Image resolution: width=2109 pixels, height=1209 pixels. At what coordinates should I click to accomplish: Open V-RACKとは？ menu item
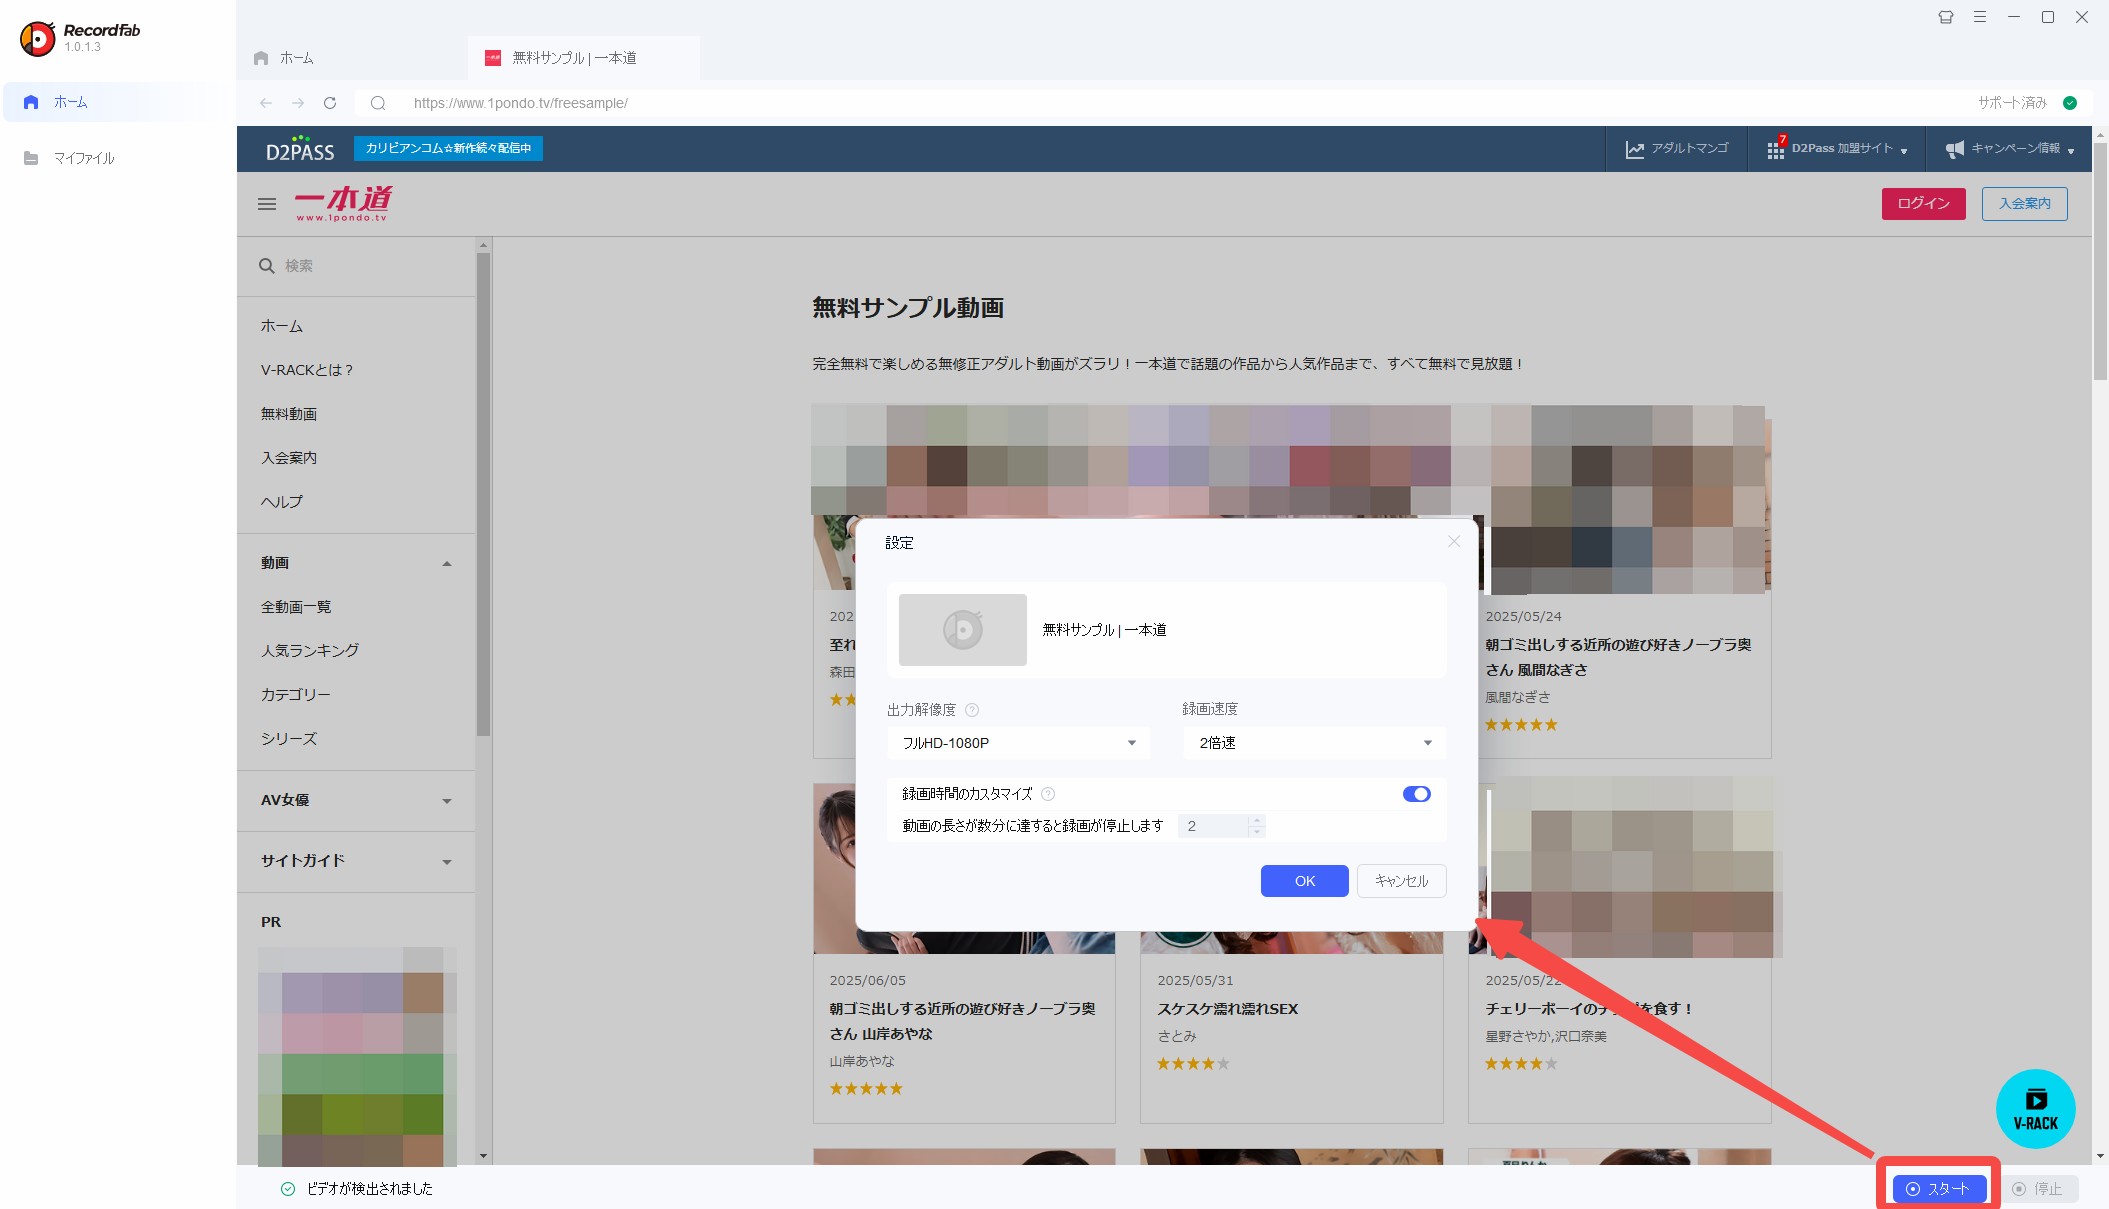(x=307, y=370)
